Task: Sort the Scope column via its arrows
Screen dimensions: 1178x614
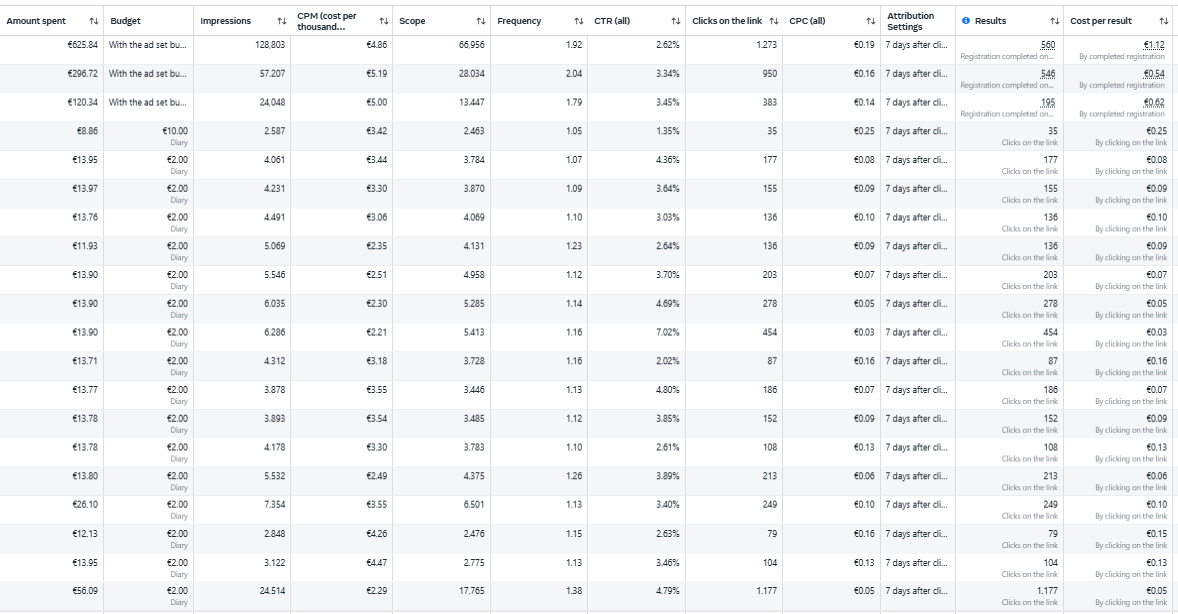Action: coord(481,21)
